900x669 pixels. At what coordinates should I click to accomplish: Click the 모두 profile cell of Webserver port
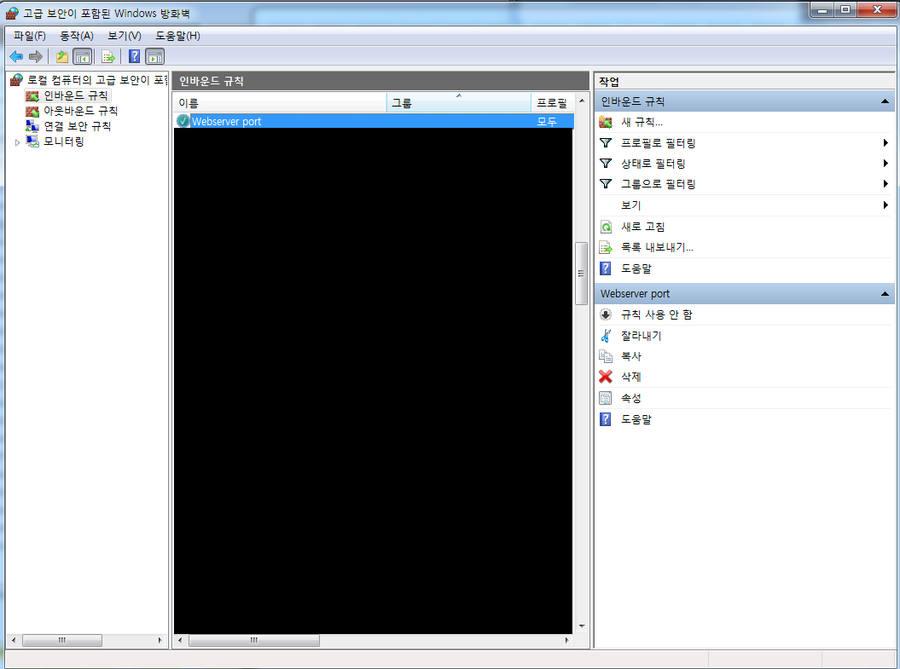[x=546, y=121]
